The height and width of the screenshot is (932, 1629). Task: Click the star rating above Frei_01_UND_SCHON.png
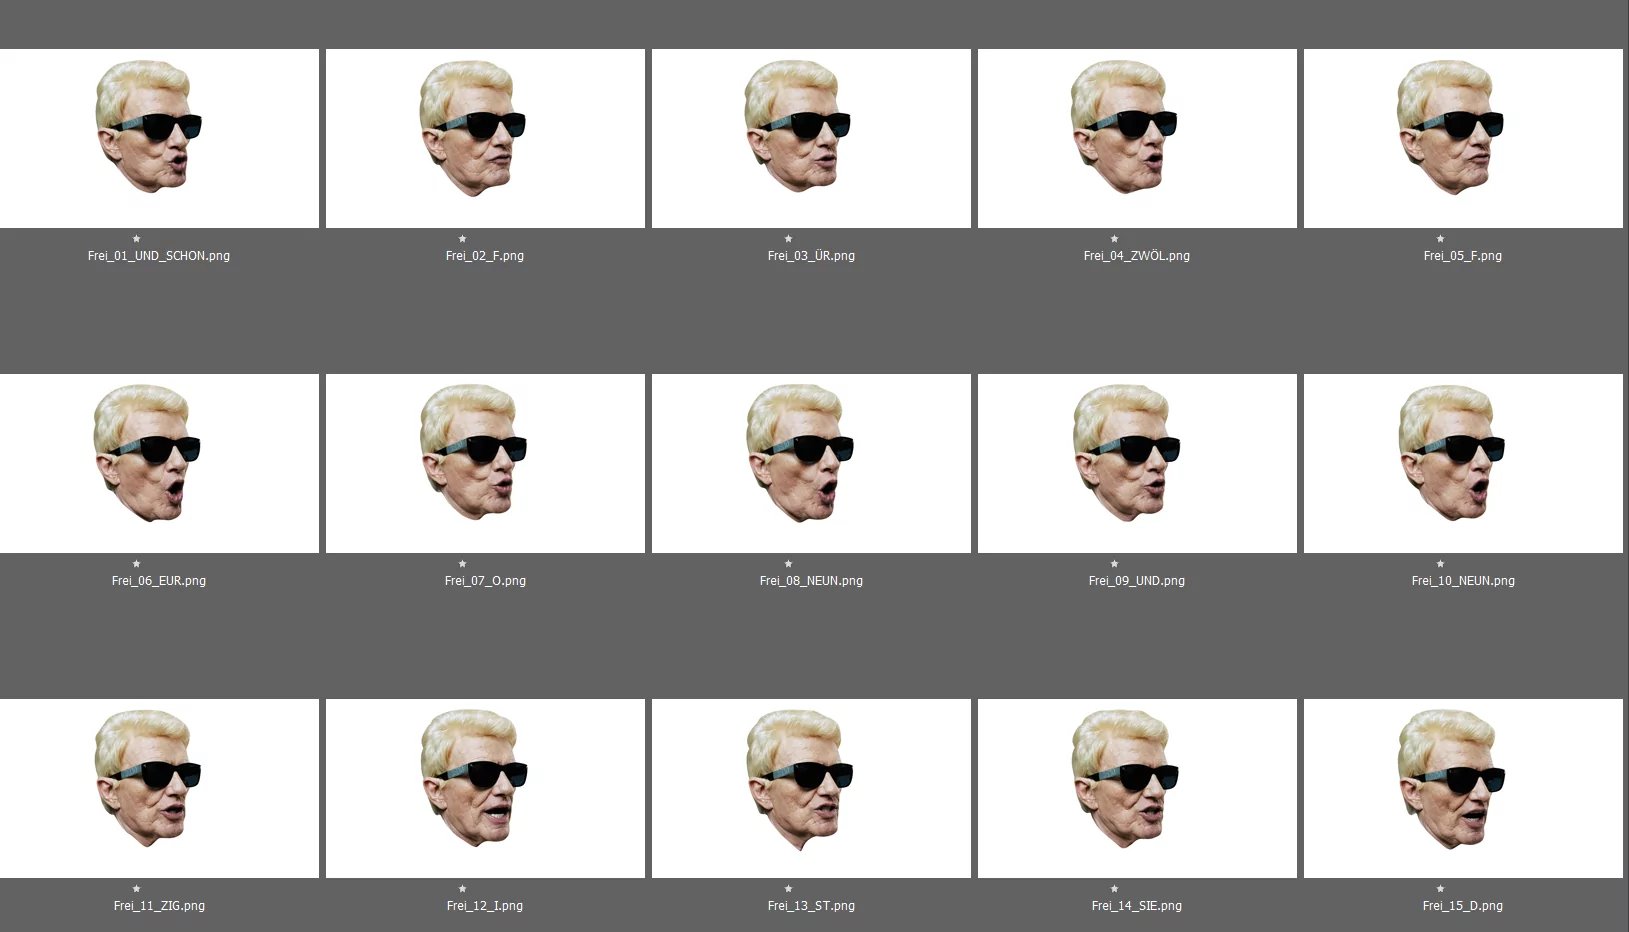click(x=137, y=239)
